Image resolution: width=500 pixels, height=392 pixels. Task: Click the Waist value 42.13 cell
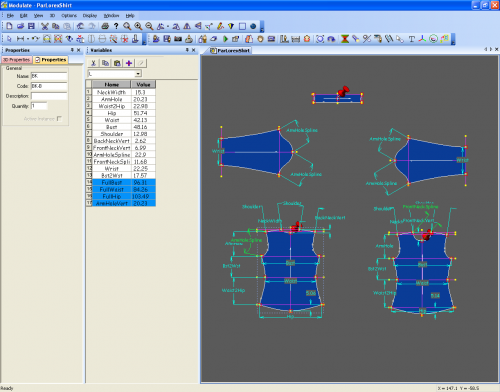point(143,120)
